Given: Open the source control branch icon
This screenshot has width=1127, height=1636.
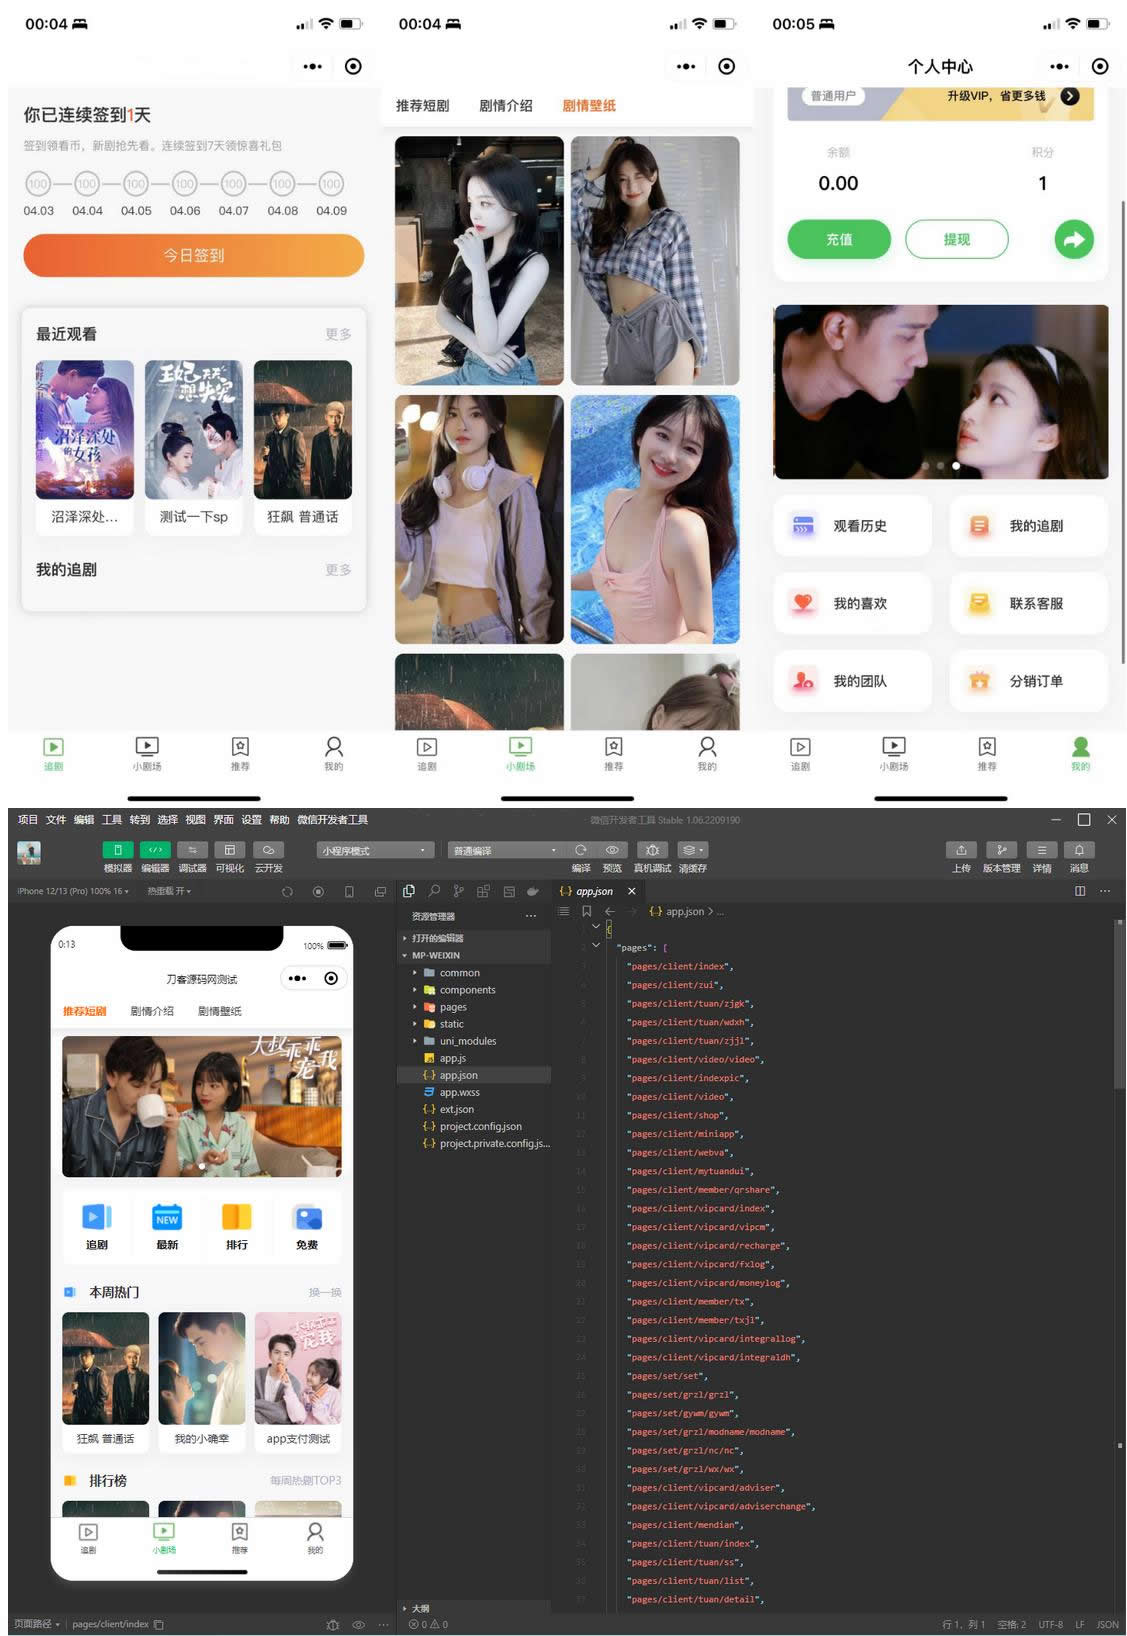Looking at the screenshot, I should (x=458, y=891).
